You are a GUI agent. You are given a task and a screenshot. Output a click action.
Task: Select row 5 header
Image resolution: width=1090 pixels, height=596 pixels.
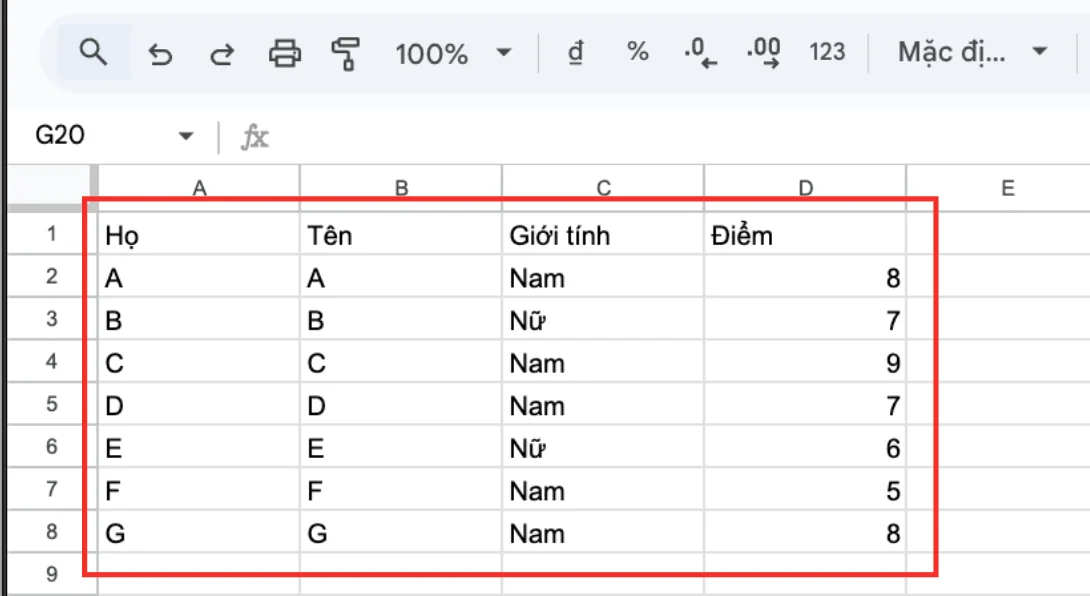coord(51,403)
